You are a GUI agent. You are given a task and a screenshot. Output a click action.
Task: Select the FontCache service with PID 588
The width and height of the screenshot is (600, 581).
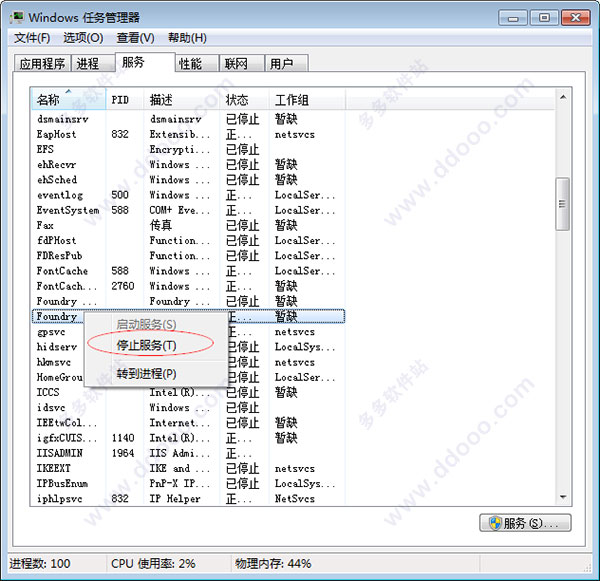coord(188,271)
